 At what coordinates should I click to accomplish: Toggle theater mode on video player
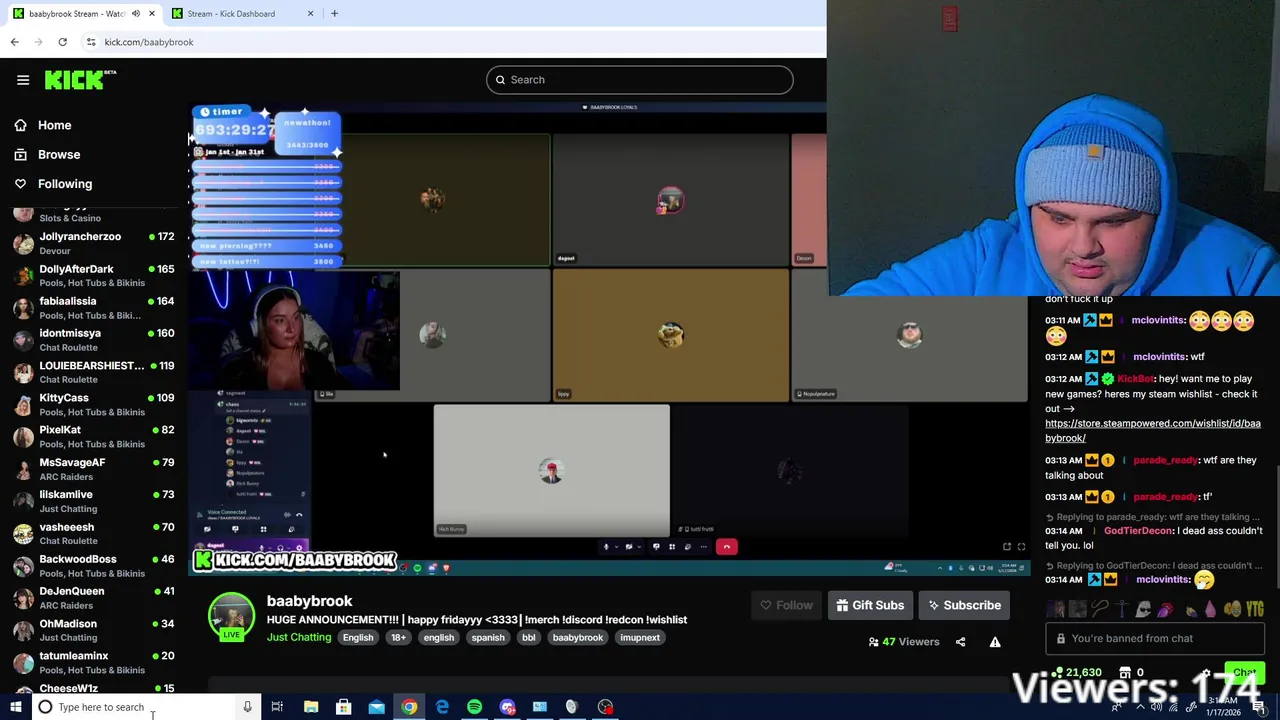pos(1006,547)
